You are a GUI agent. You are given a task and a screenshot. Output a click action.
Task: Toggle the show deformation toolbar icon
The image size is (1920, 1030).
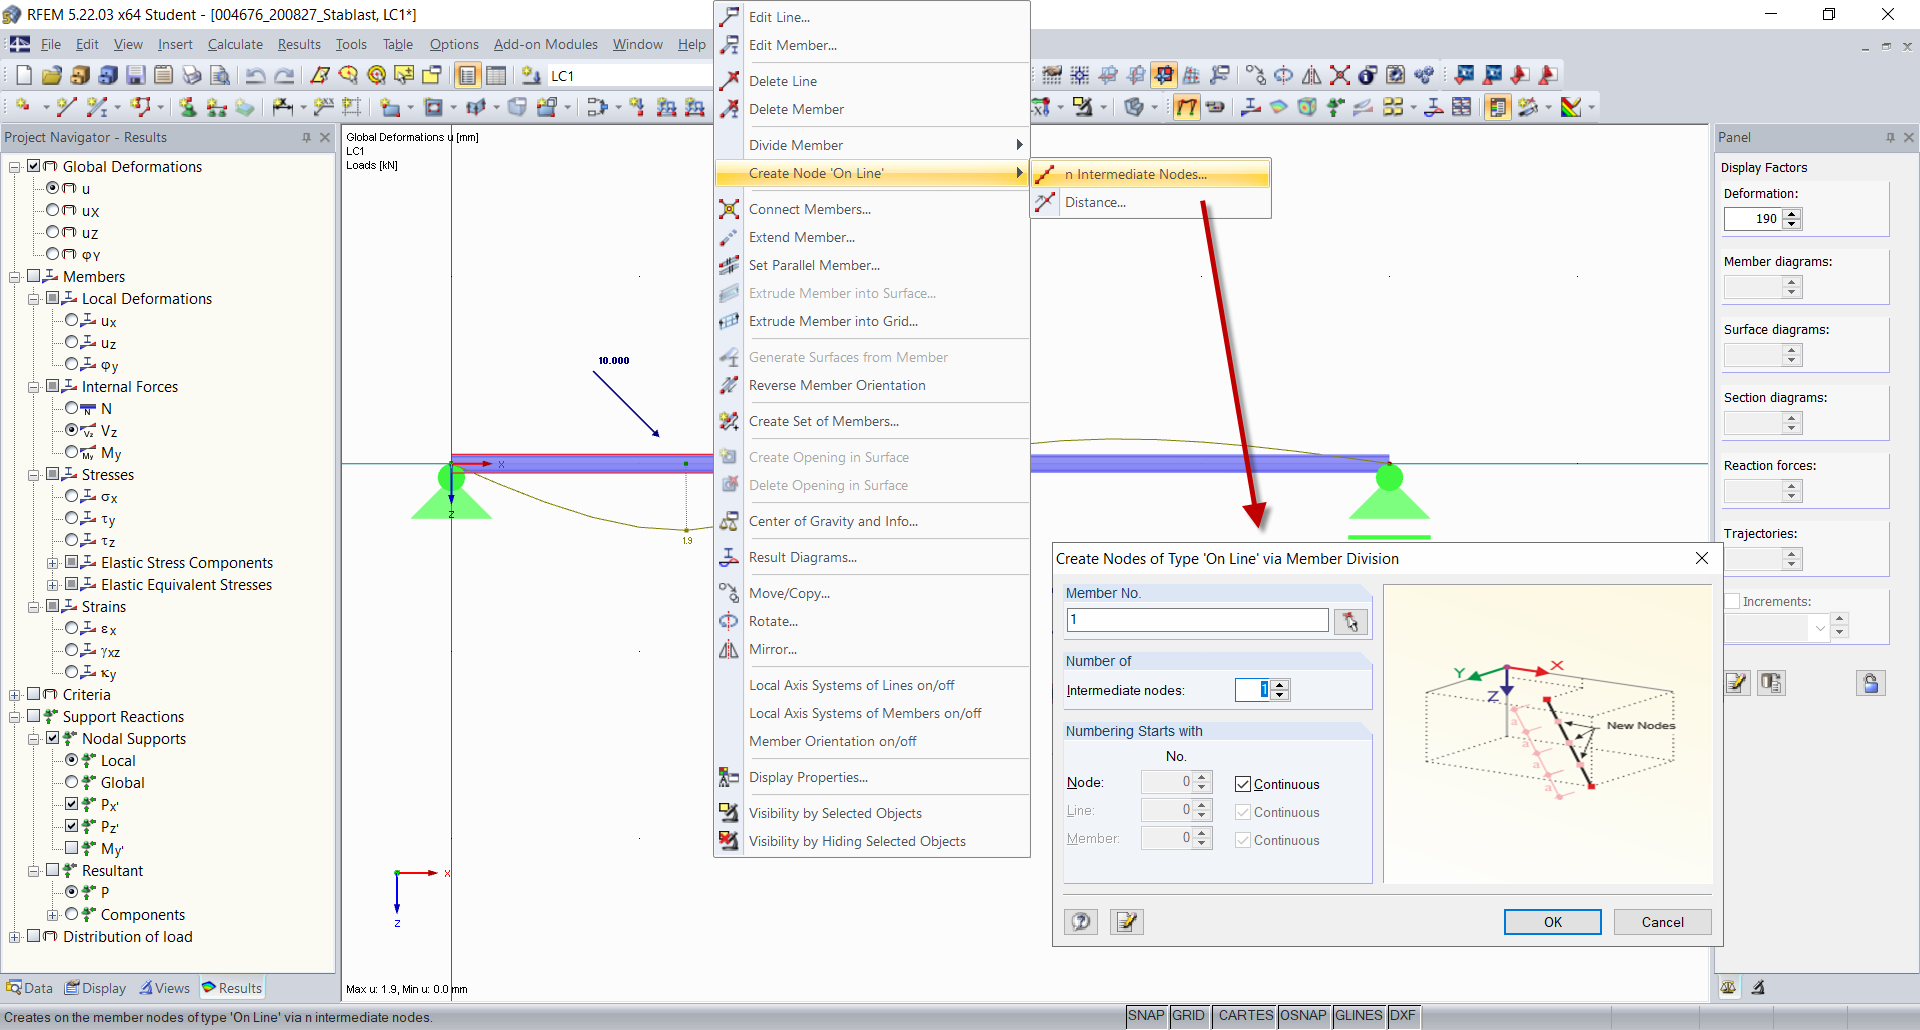click(x=1186, y=107)
